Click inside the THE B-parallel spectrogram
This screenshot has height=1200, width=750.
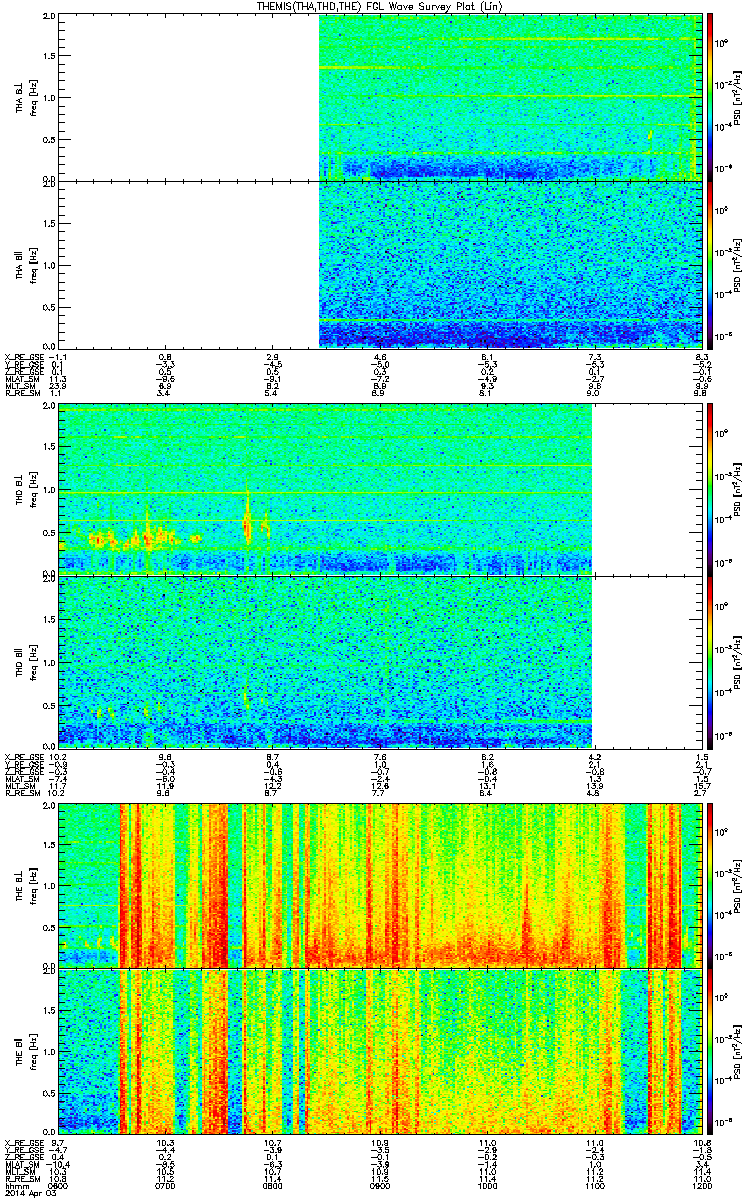tap(378, 1051)
